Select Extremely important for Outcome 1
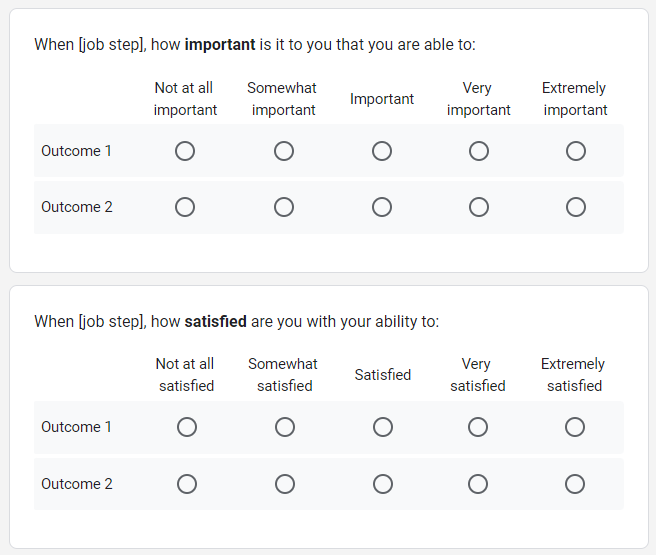Viewport: 656px width, 555px height. click(x=576, y=151)
